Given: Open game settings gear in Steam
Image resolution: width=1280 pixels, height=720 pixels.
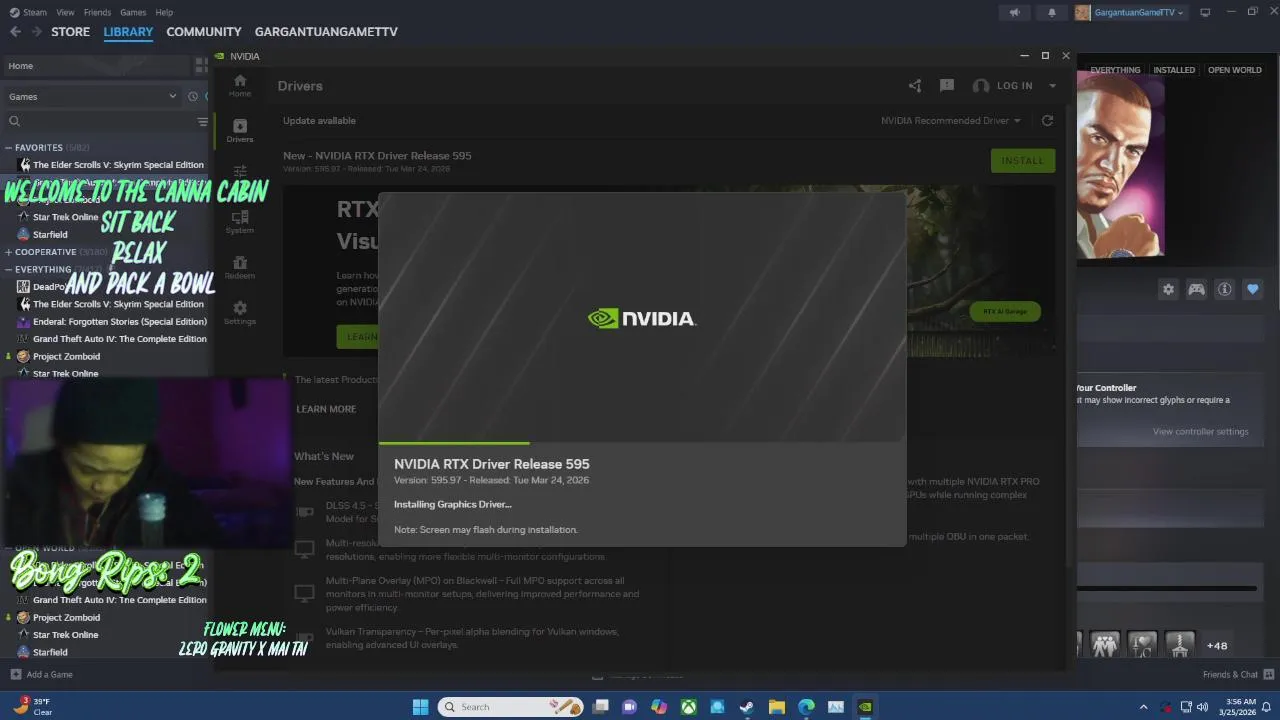Looking at the screenshot, I should [1168, 289].
